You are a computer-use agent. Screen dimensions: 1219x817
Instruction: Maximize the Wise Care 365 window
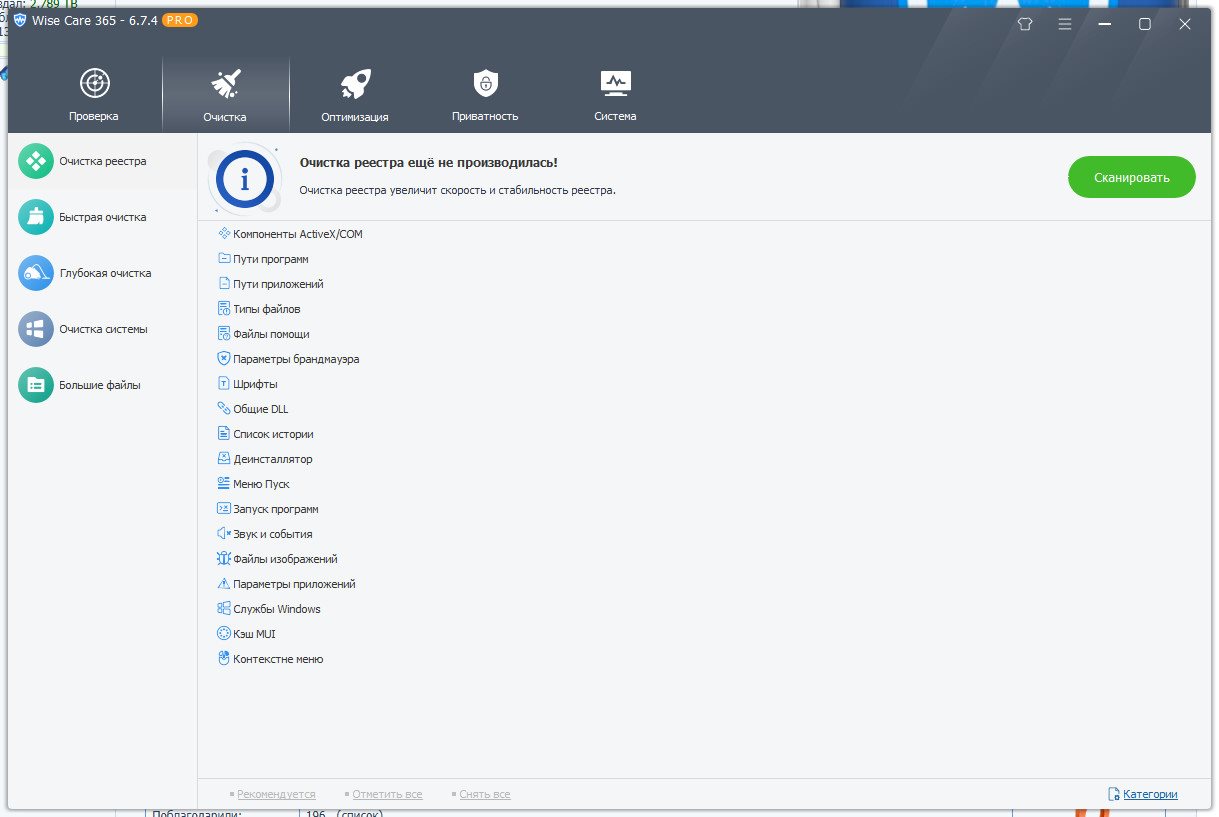click(x=1145, y=24)
